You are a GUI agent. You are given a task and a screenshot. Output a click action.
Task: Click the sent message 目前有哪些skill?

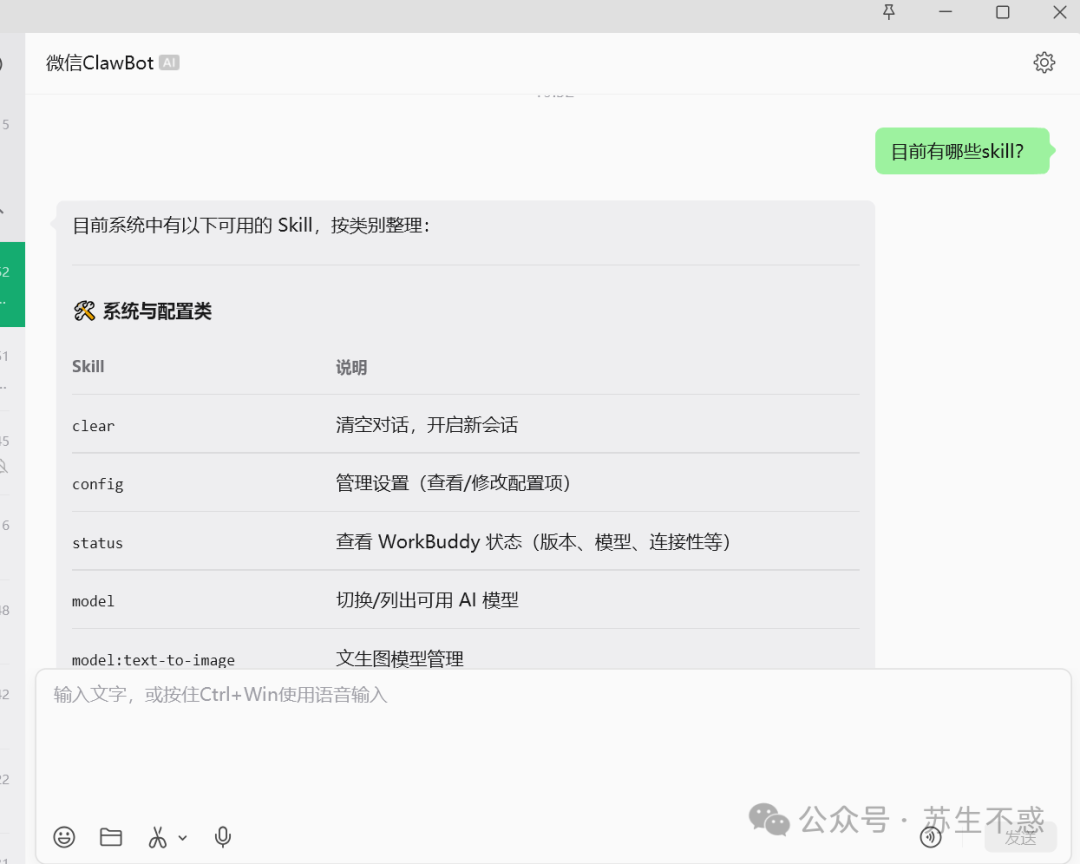point(962,151)
